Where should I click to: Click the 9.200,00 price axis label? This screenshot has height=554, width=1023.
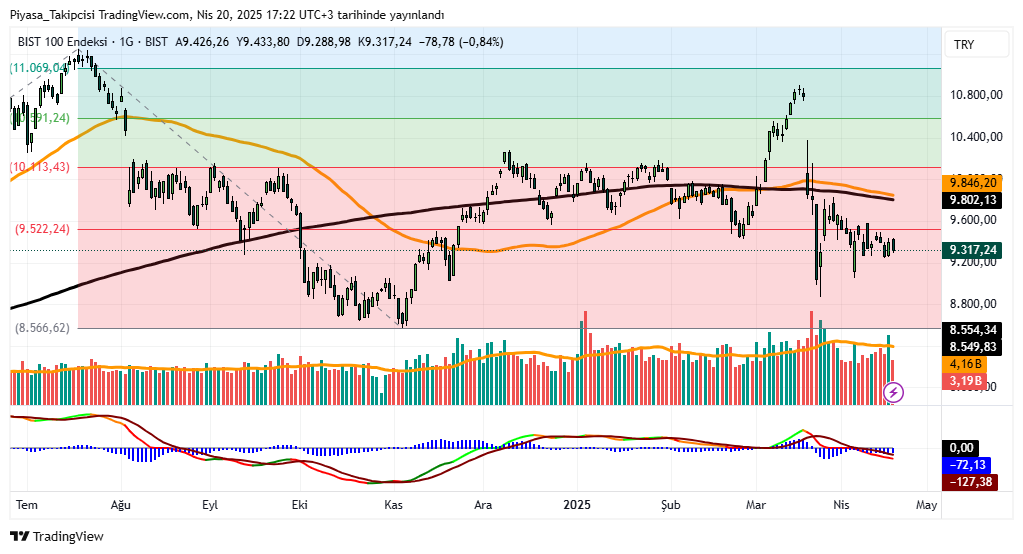coord(973,262)
